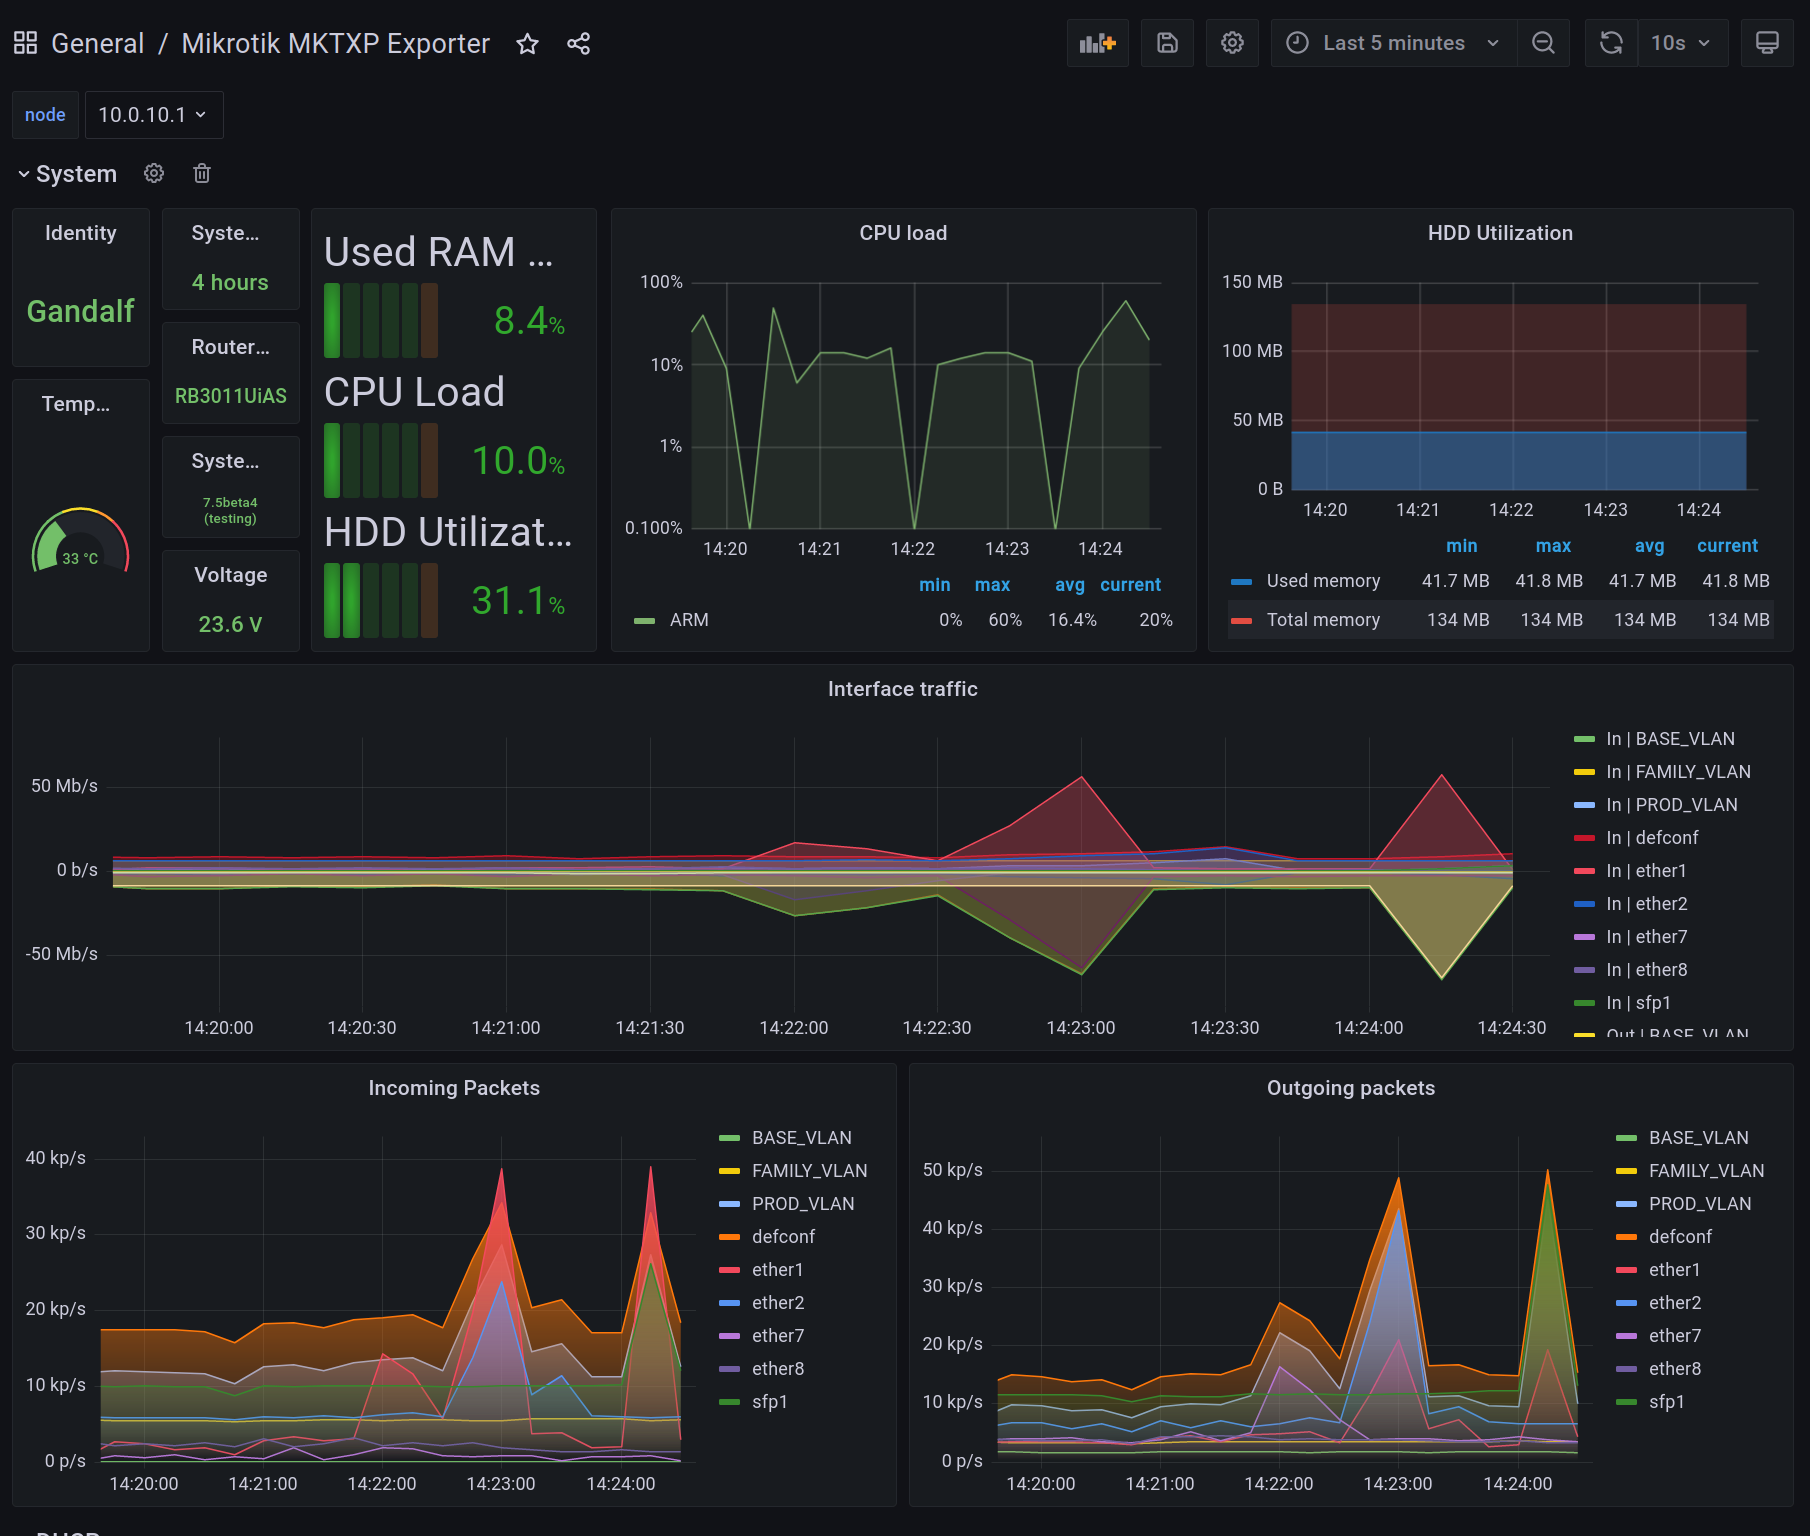Click the sfp1 color swatch in Outgoing packets

pyautogui.click(x=1626, y=1402)
